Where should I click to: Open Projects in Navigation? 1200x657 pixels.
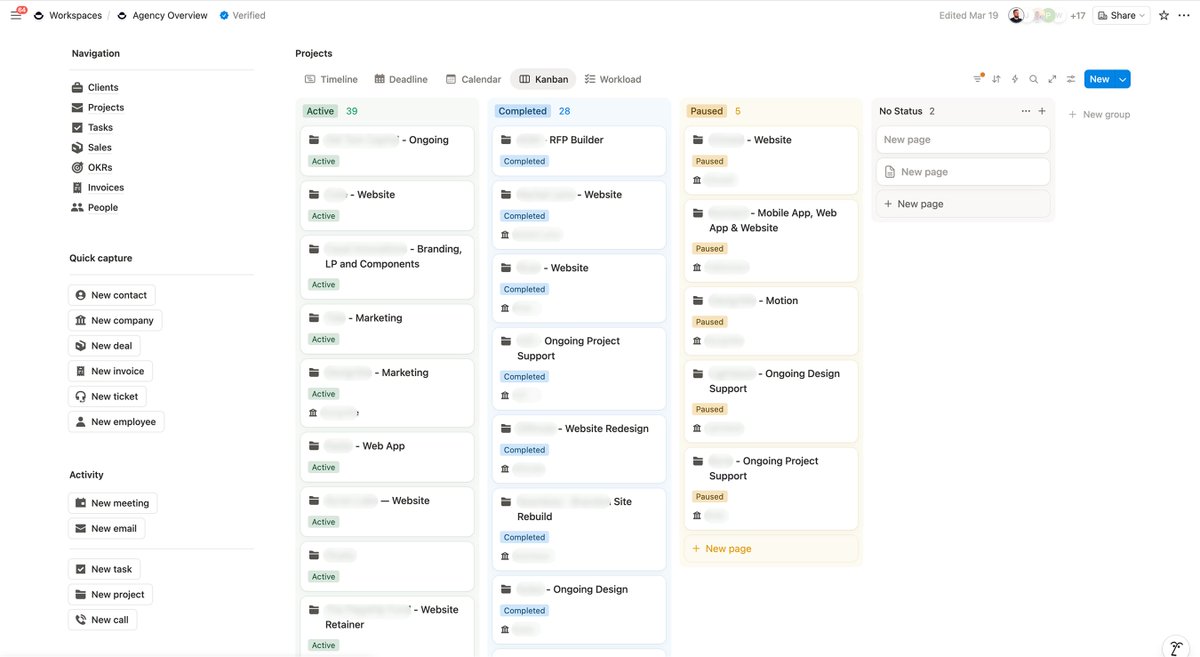98,108
